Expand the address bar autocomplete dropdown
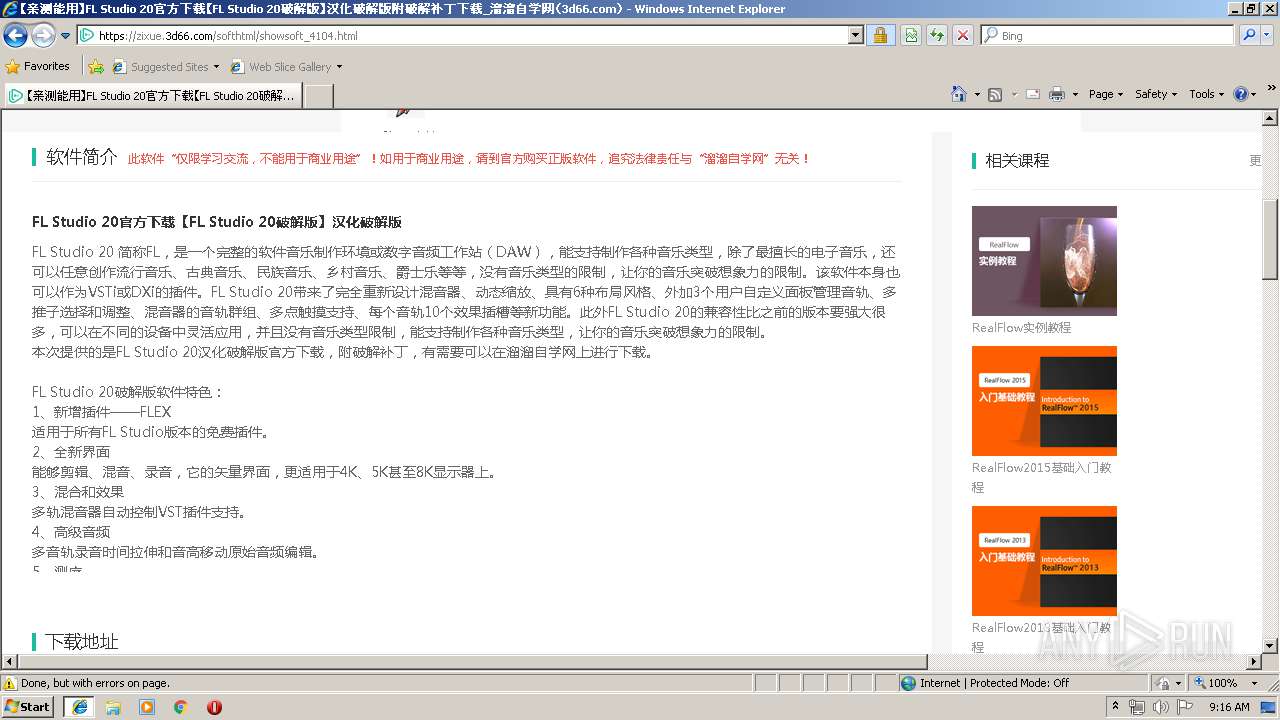 855,35
